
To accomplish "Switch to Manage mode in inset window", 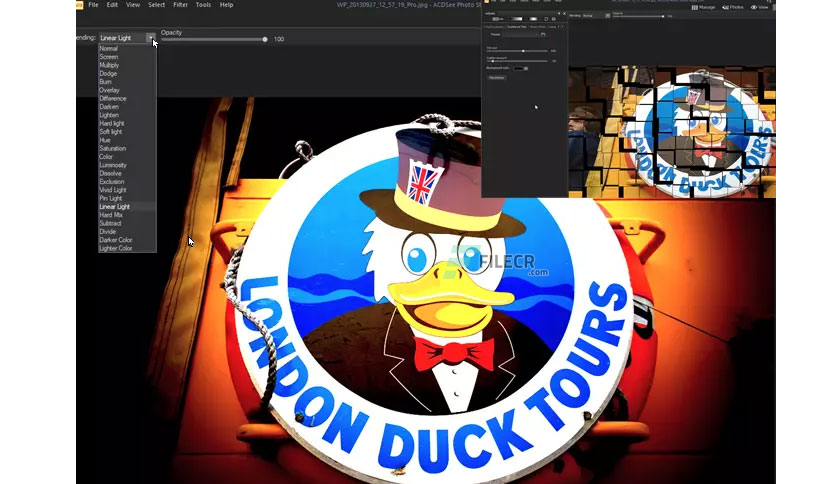I will coord(703,7).
